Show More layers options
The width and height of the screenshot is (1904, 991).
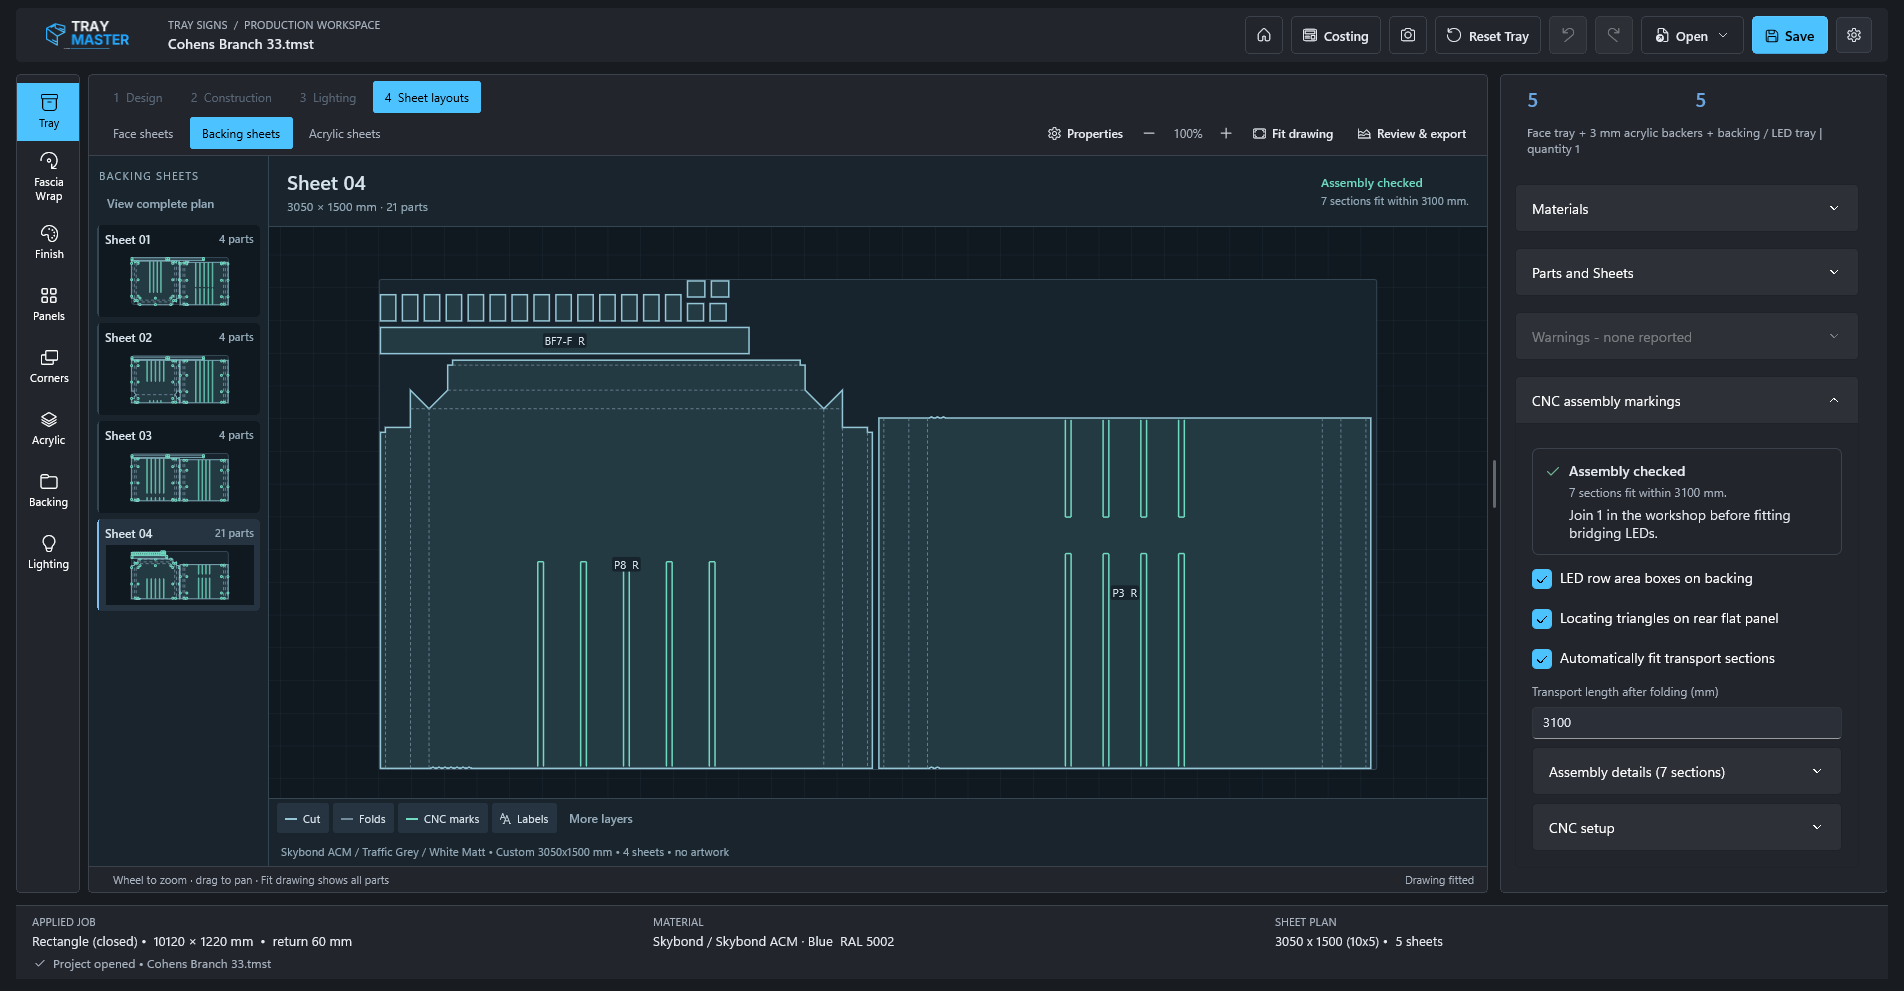coord(600,819)
